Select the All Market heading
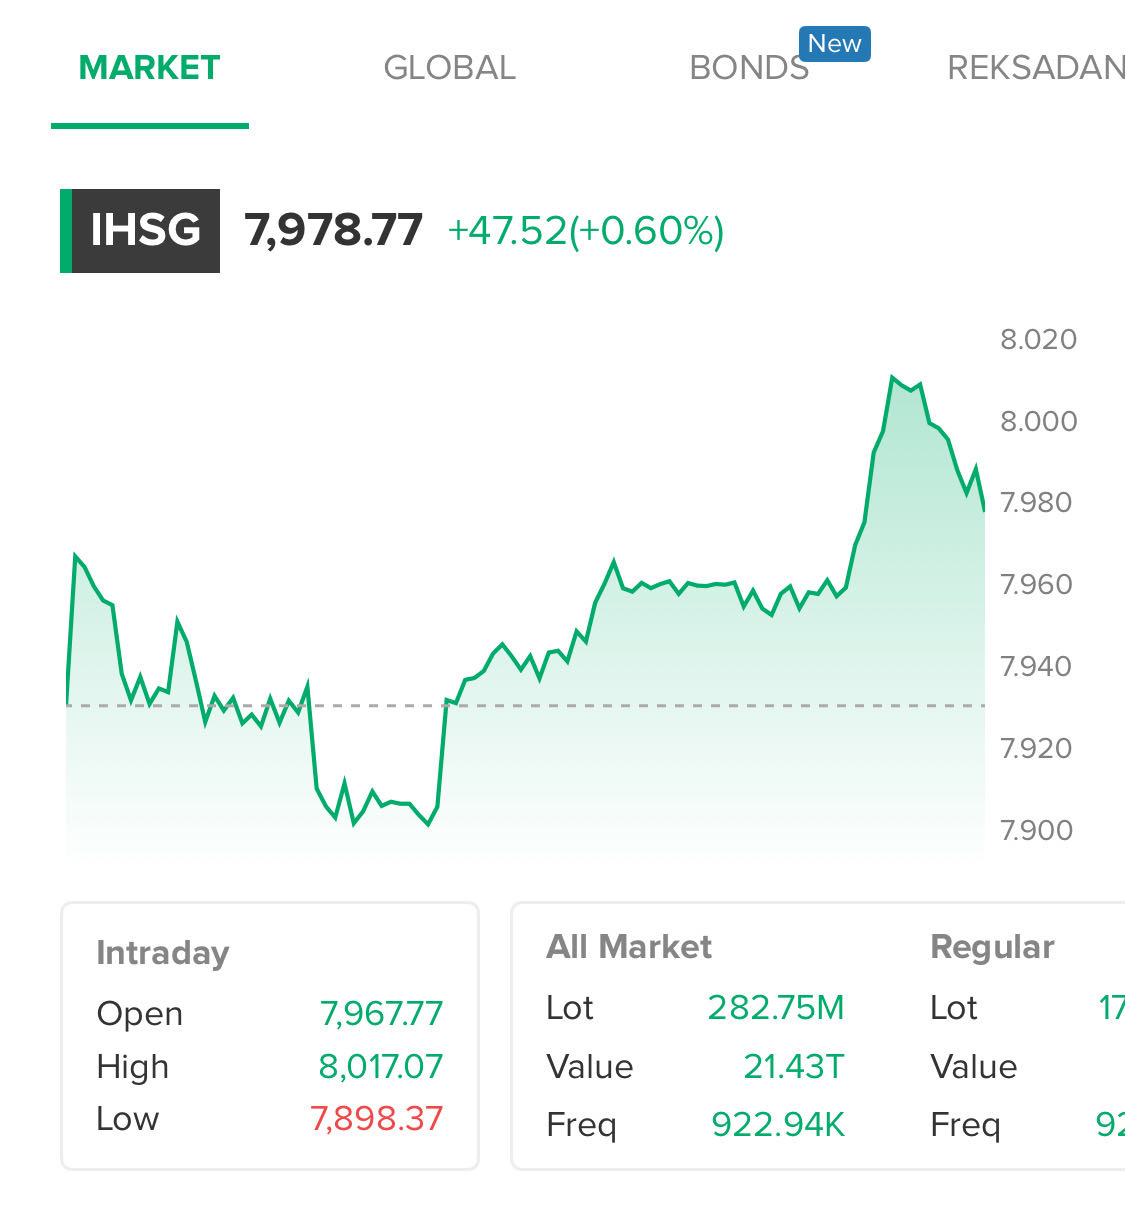 [x=629, y=947]
